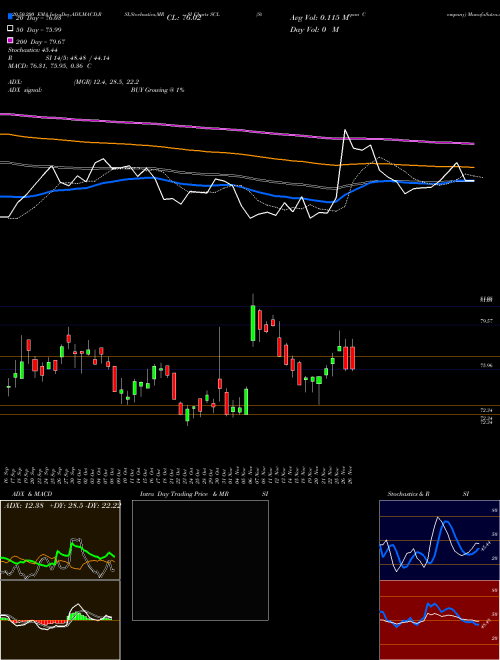500x660 pixels.
Task: Click the 'Intra Day Trading Price & MR' title
Action: [x=184, y=494]
